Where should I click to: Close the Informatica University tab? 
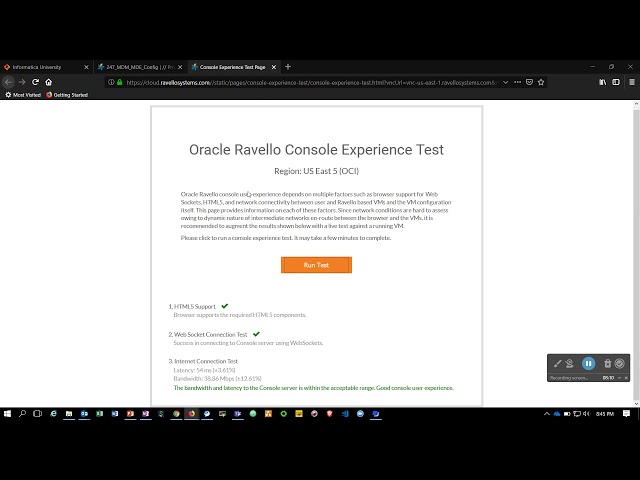click(86, 67)
